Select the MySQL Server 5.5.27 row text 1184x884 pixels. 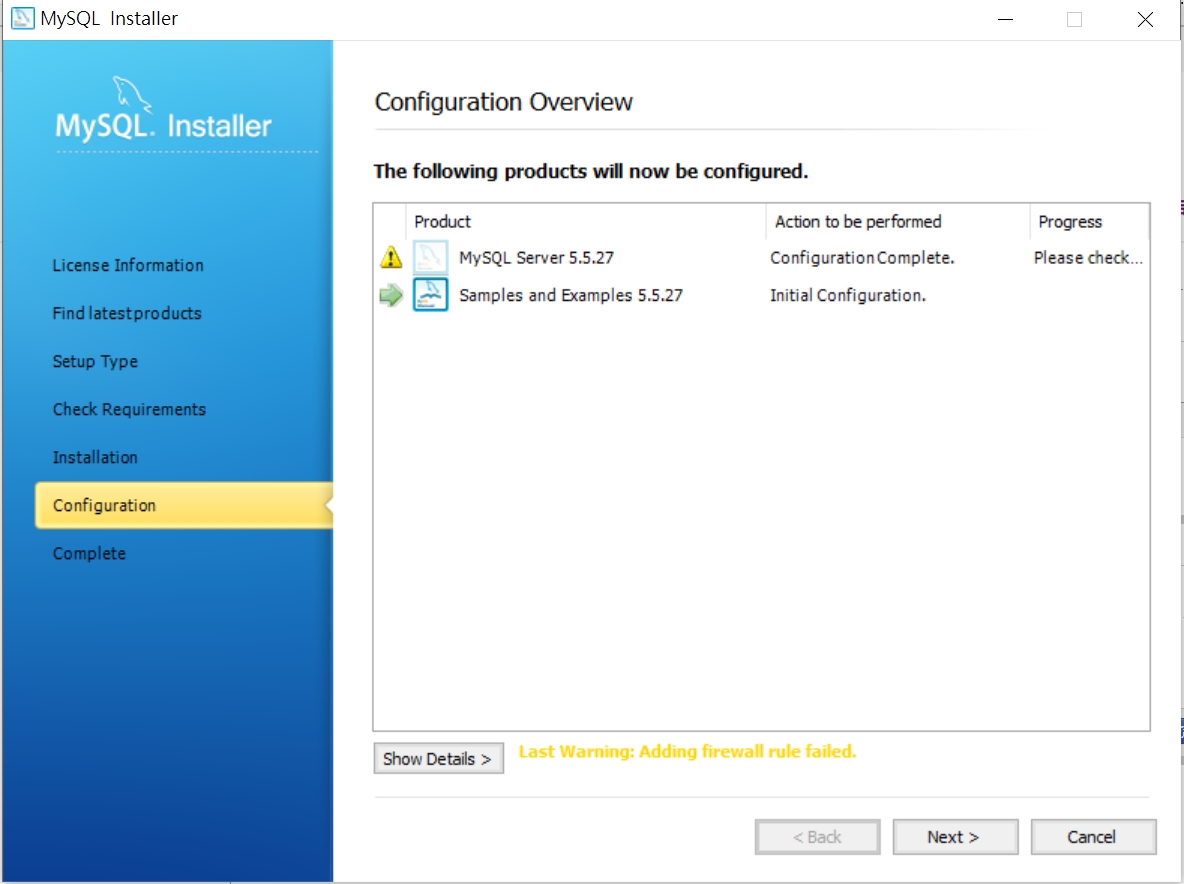coord(536,257)
